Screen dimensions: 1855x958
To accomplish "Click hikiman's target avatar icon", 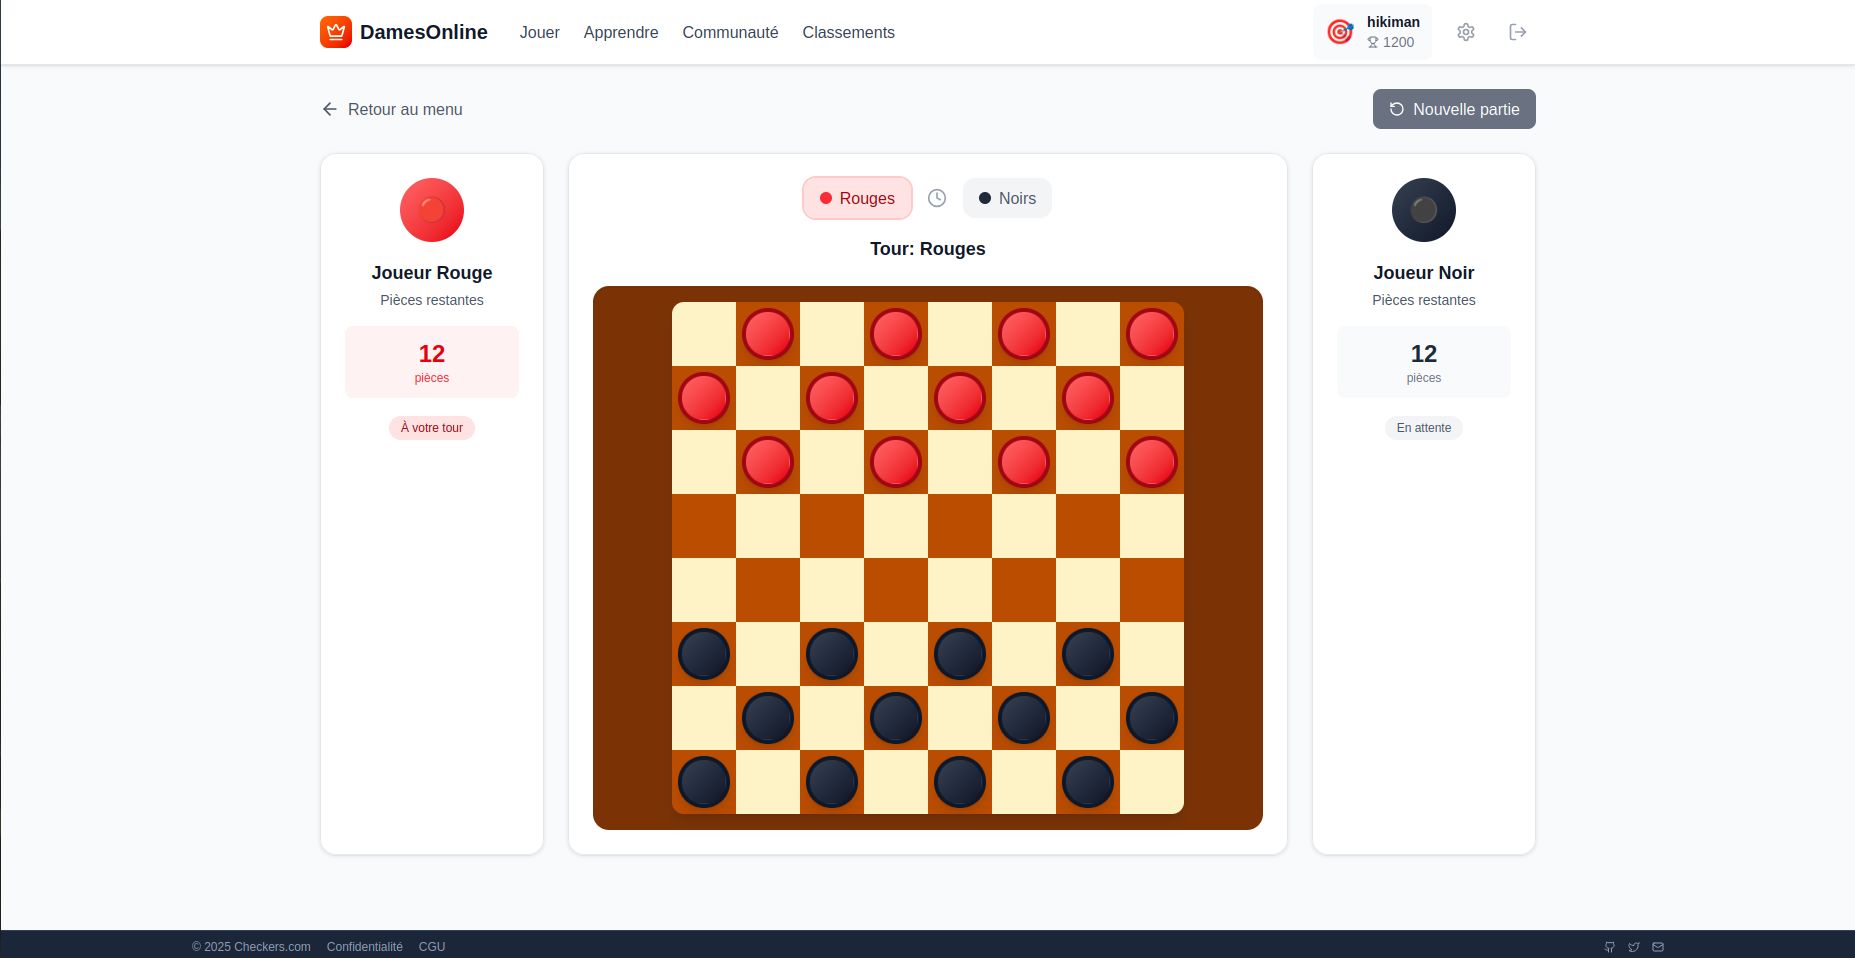I will pyautogui.click(x=1339, y=31).
